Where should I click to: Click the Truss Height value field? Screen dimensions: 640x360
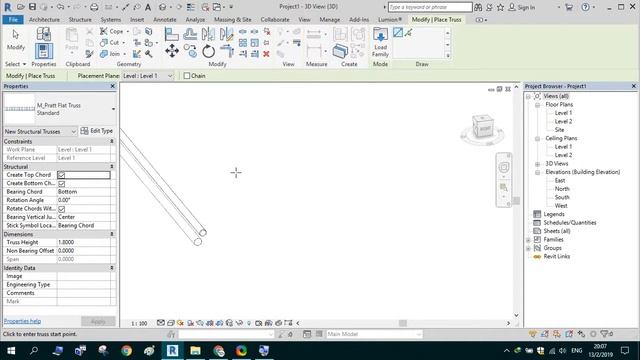click(x=84, y=242)
